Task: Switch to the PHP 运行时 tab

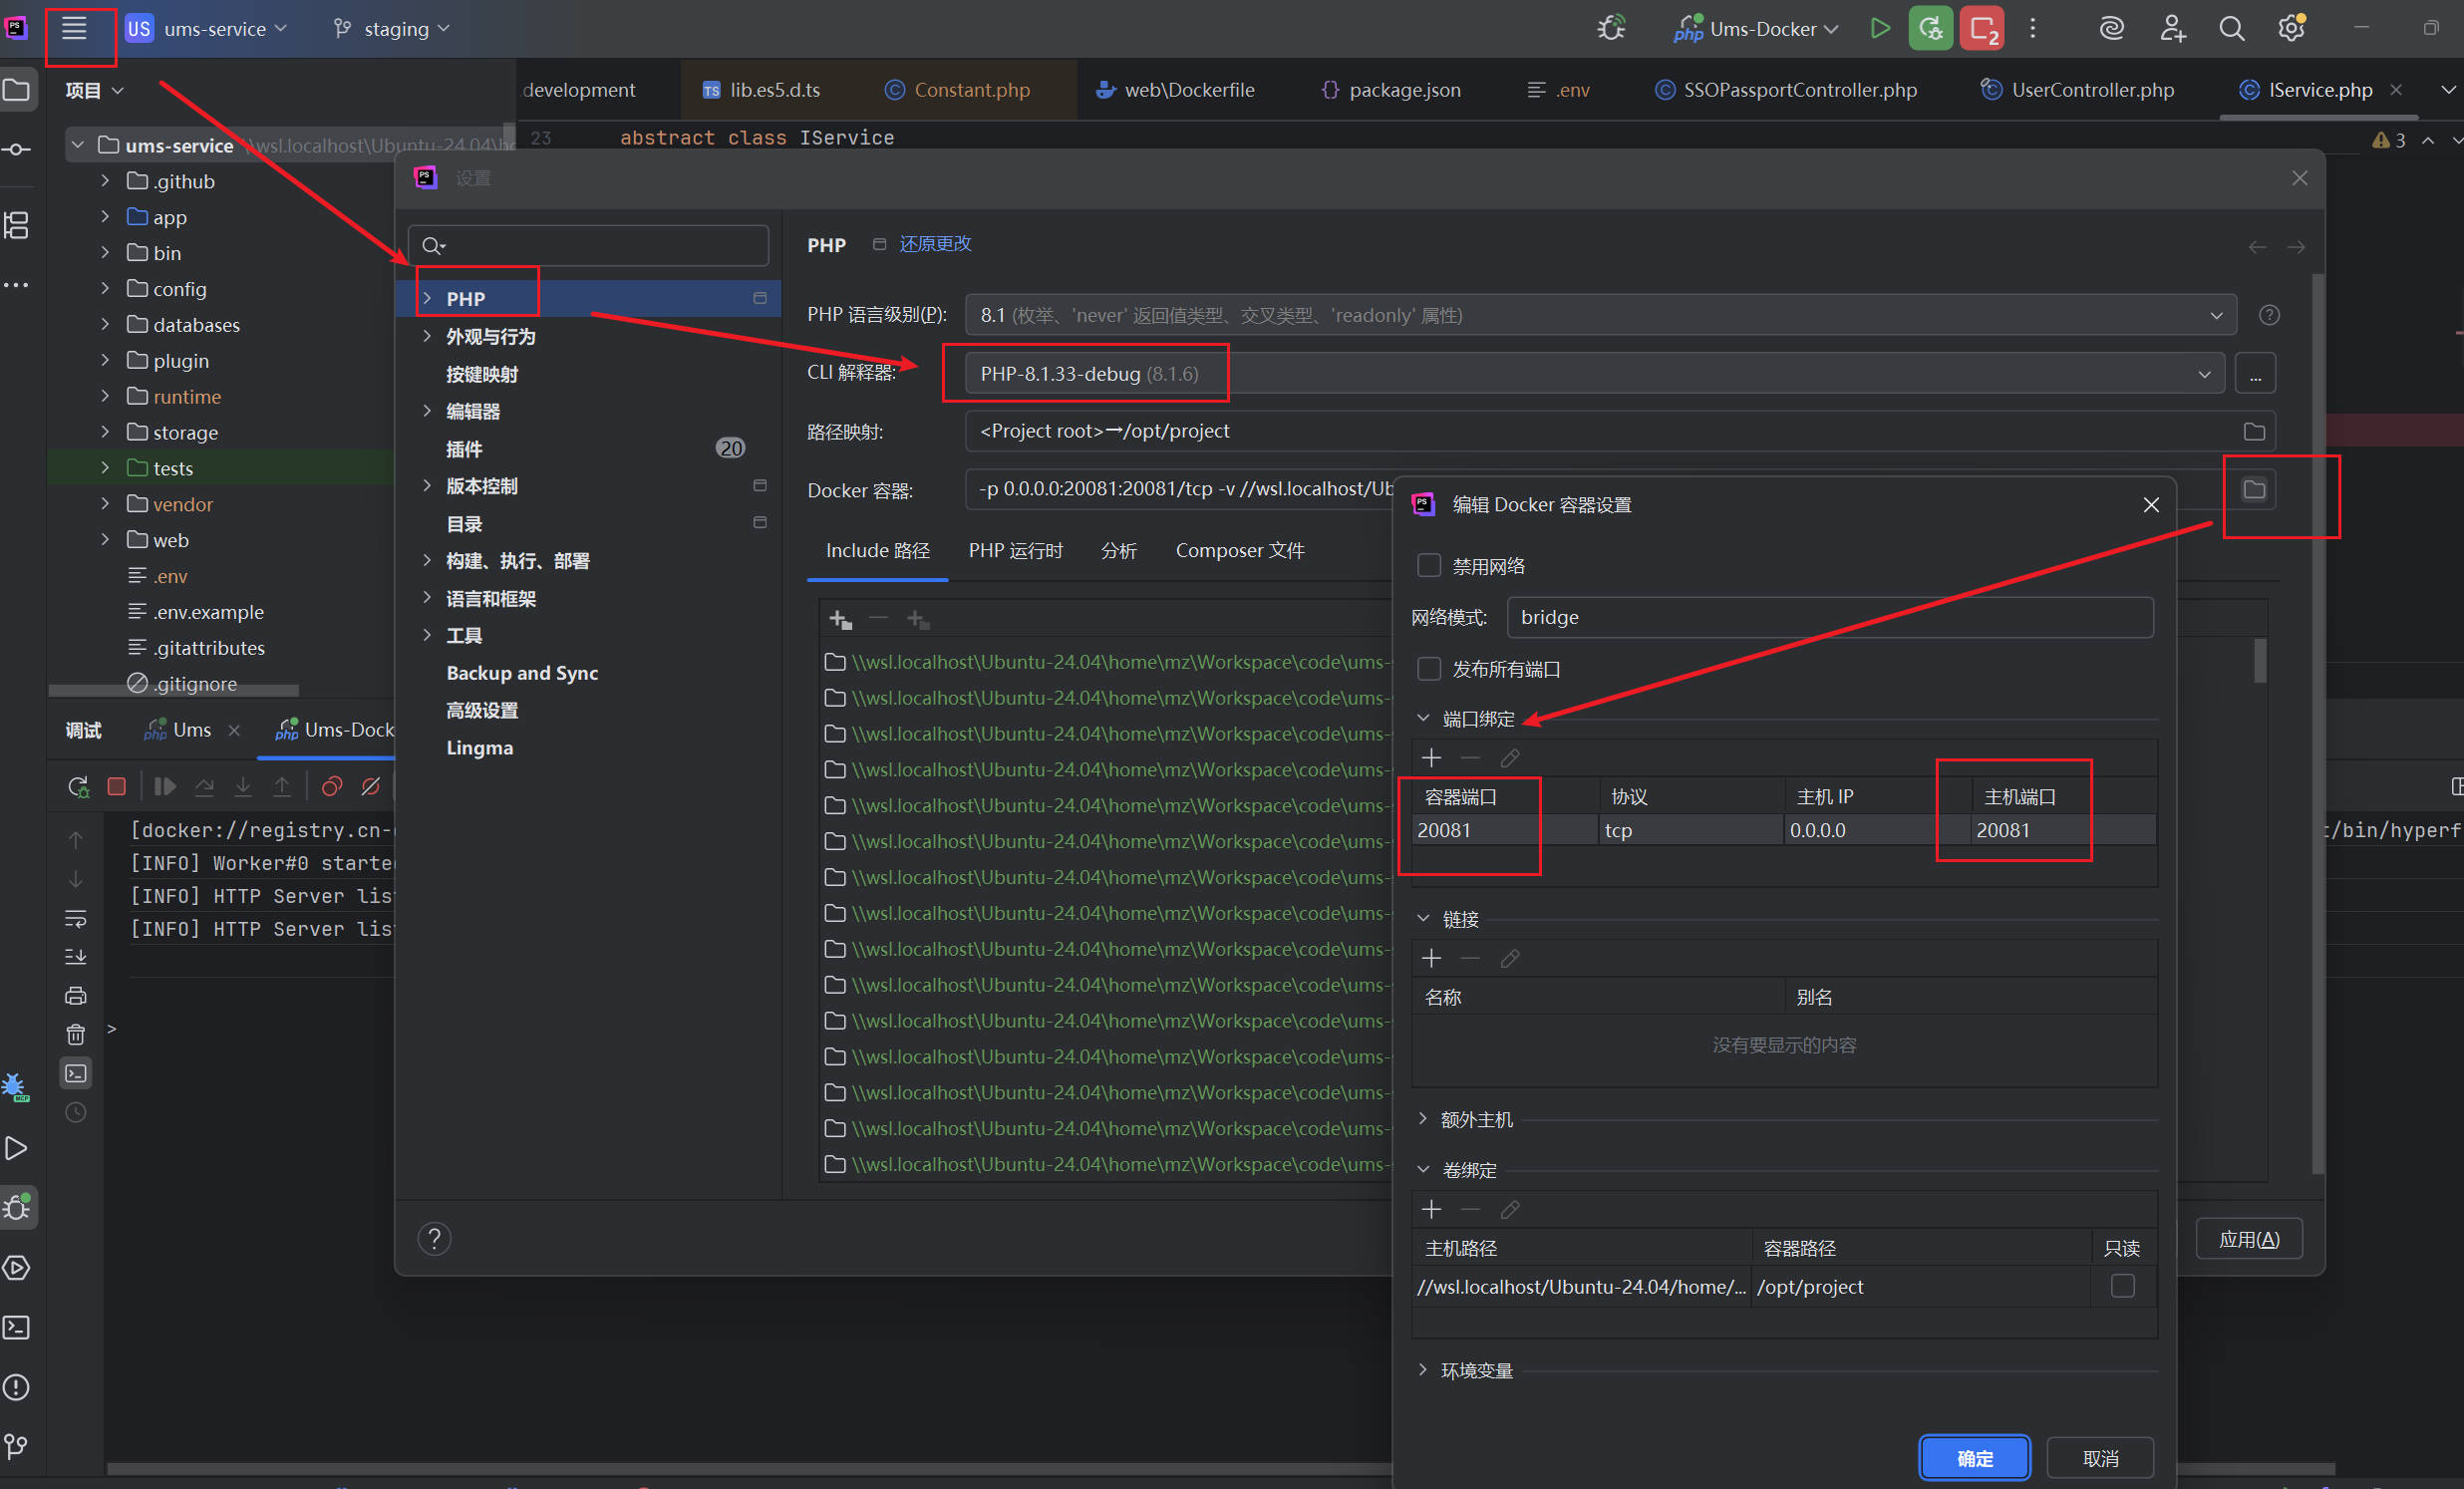Action: [1015, 551]
